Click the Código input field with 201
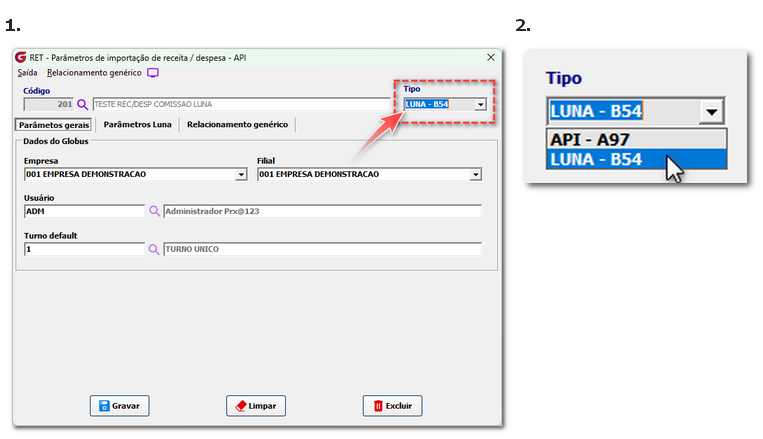This screenshot has height=439, width=763. coord(49,104)
